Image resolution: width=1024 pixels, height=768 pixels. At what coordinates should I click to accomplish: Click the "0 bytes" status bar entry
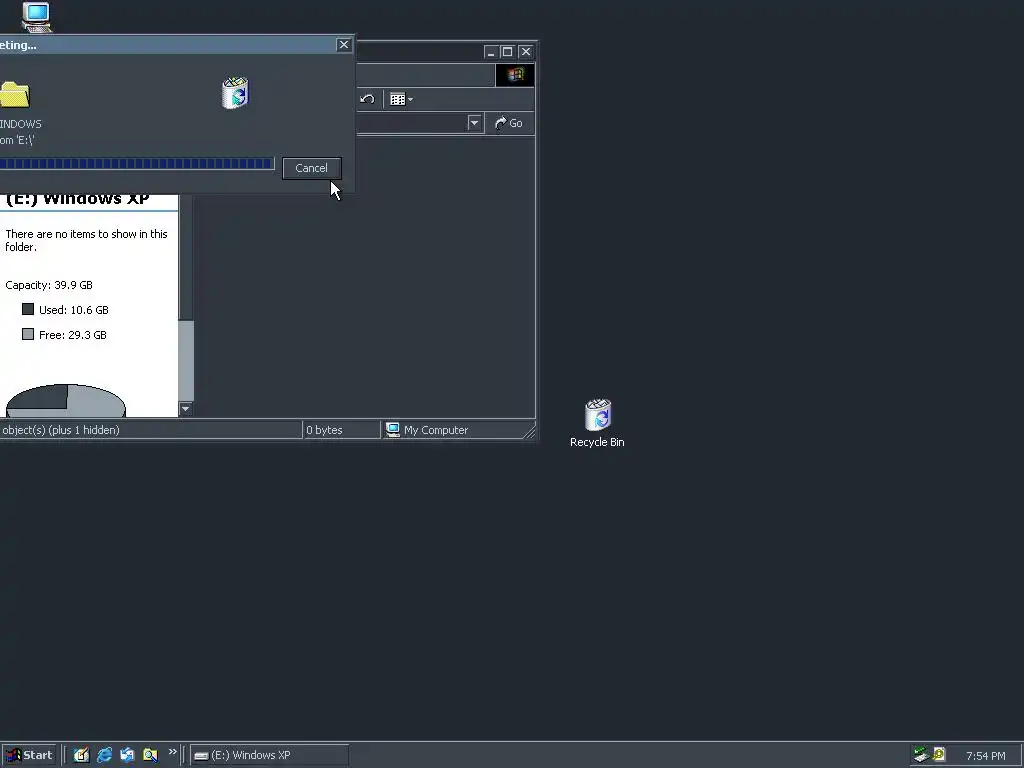(x=325, y=430)
